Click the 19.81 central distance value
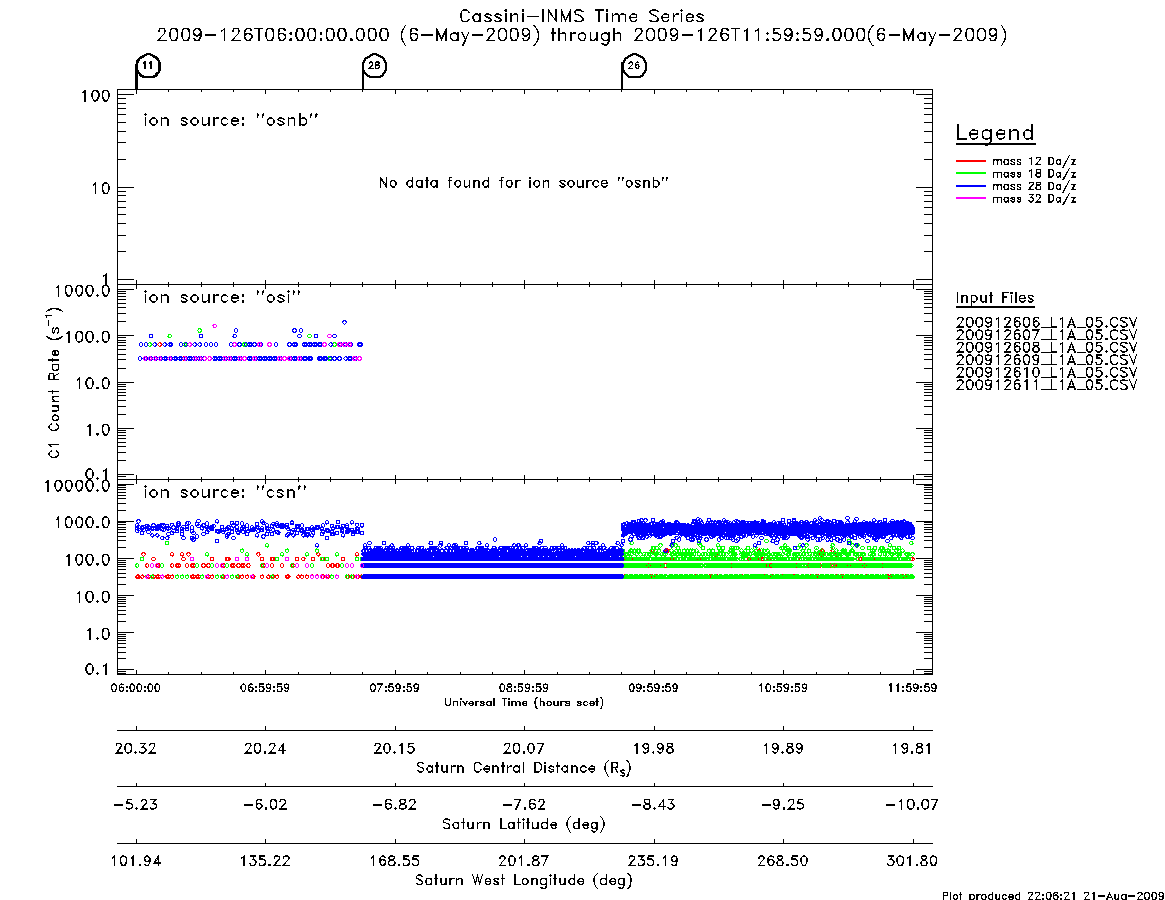Image resolution: width=1165 pixels, height=900 pixels. coord(912,748)
